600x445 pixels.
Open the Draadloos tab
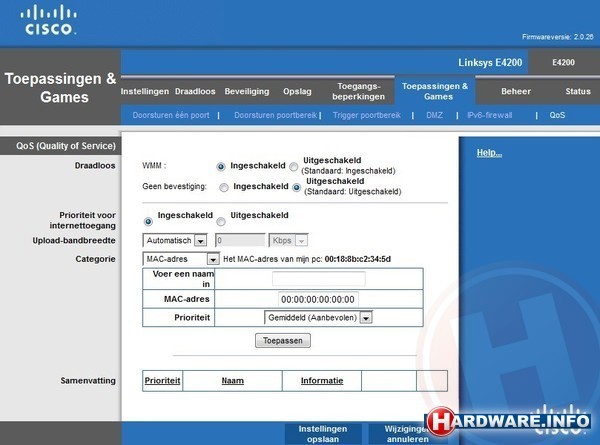click(x=195, y=91)
